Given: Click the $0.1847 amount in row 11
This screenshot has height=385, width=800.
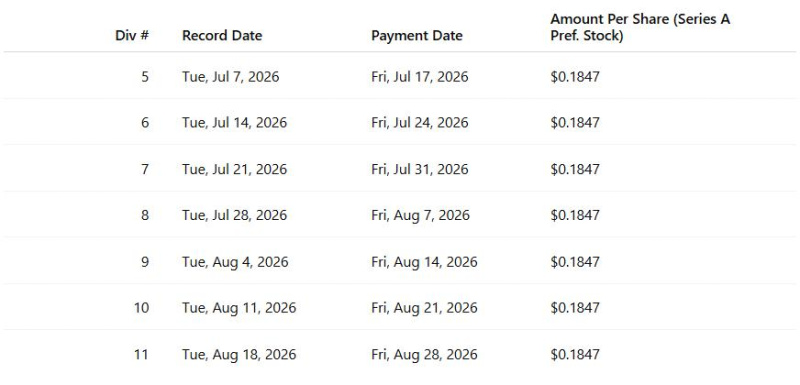Looking at the screenshot, I should pyautogui.click(x=575, y=354).
